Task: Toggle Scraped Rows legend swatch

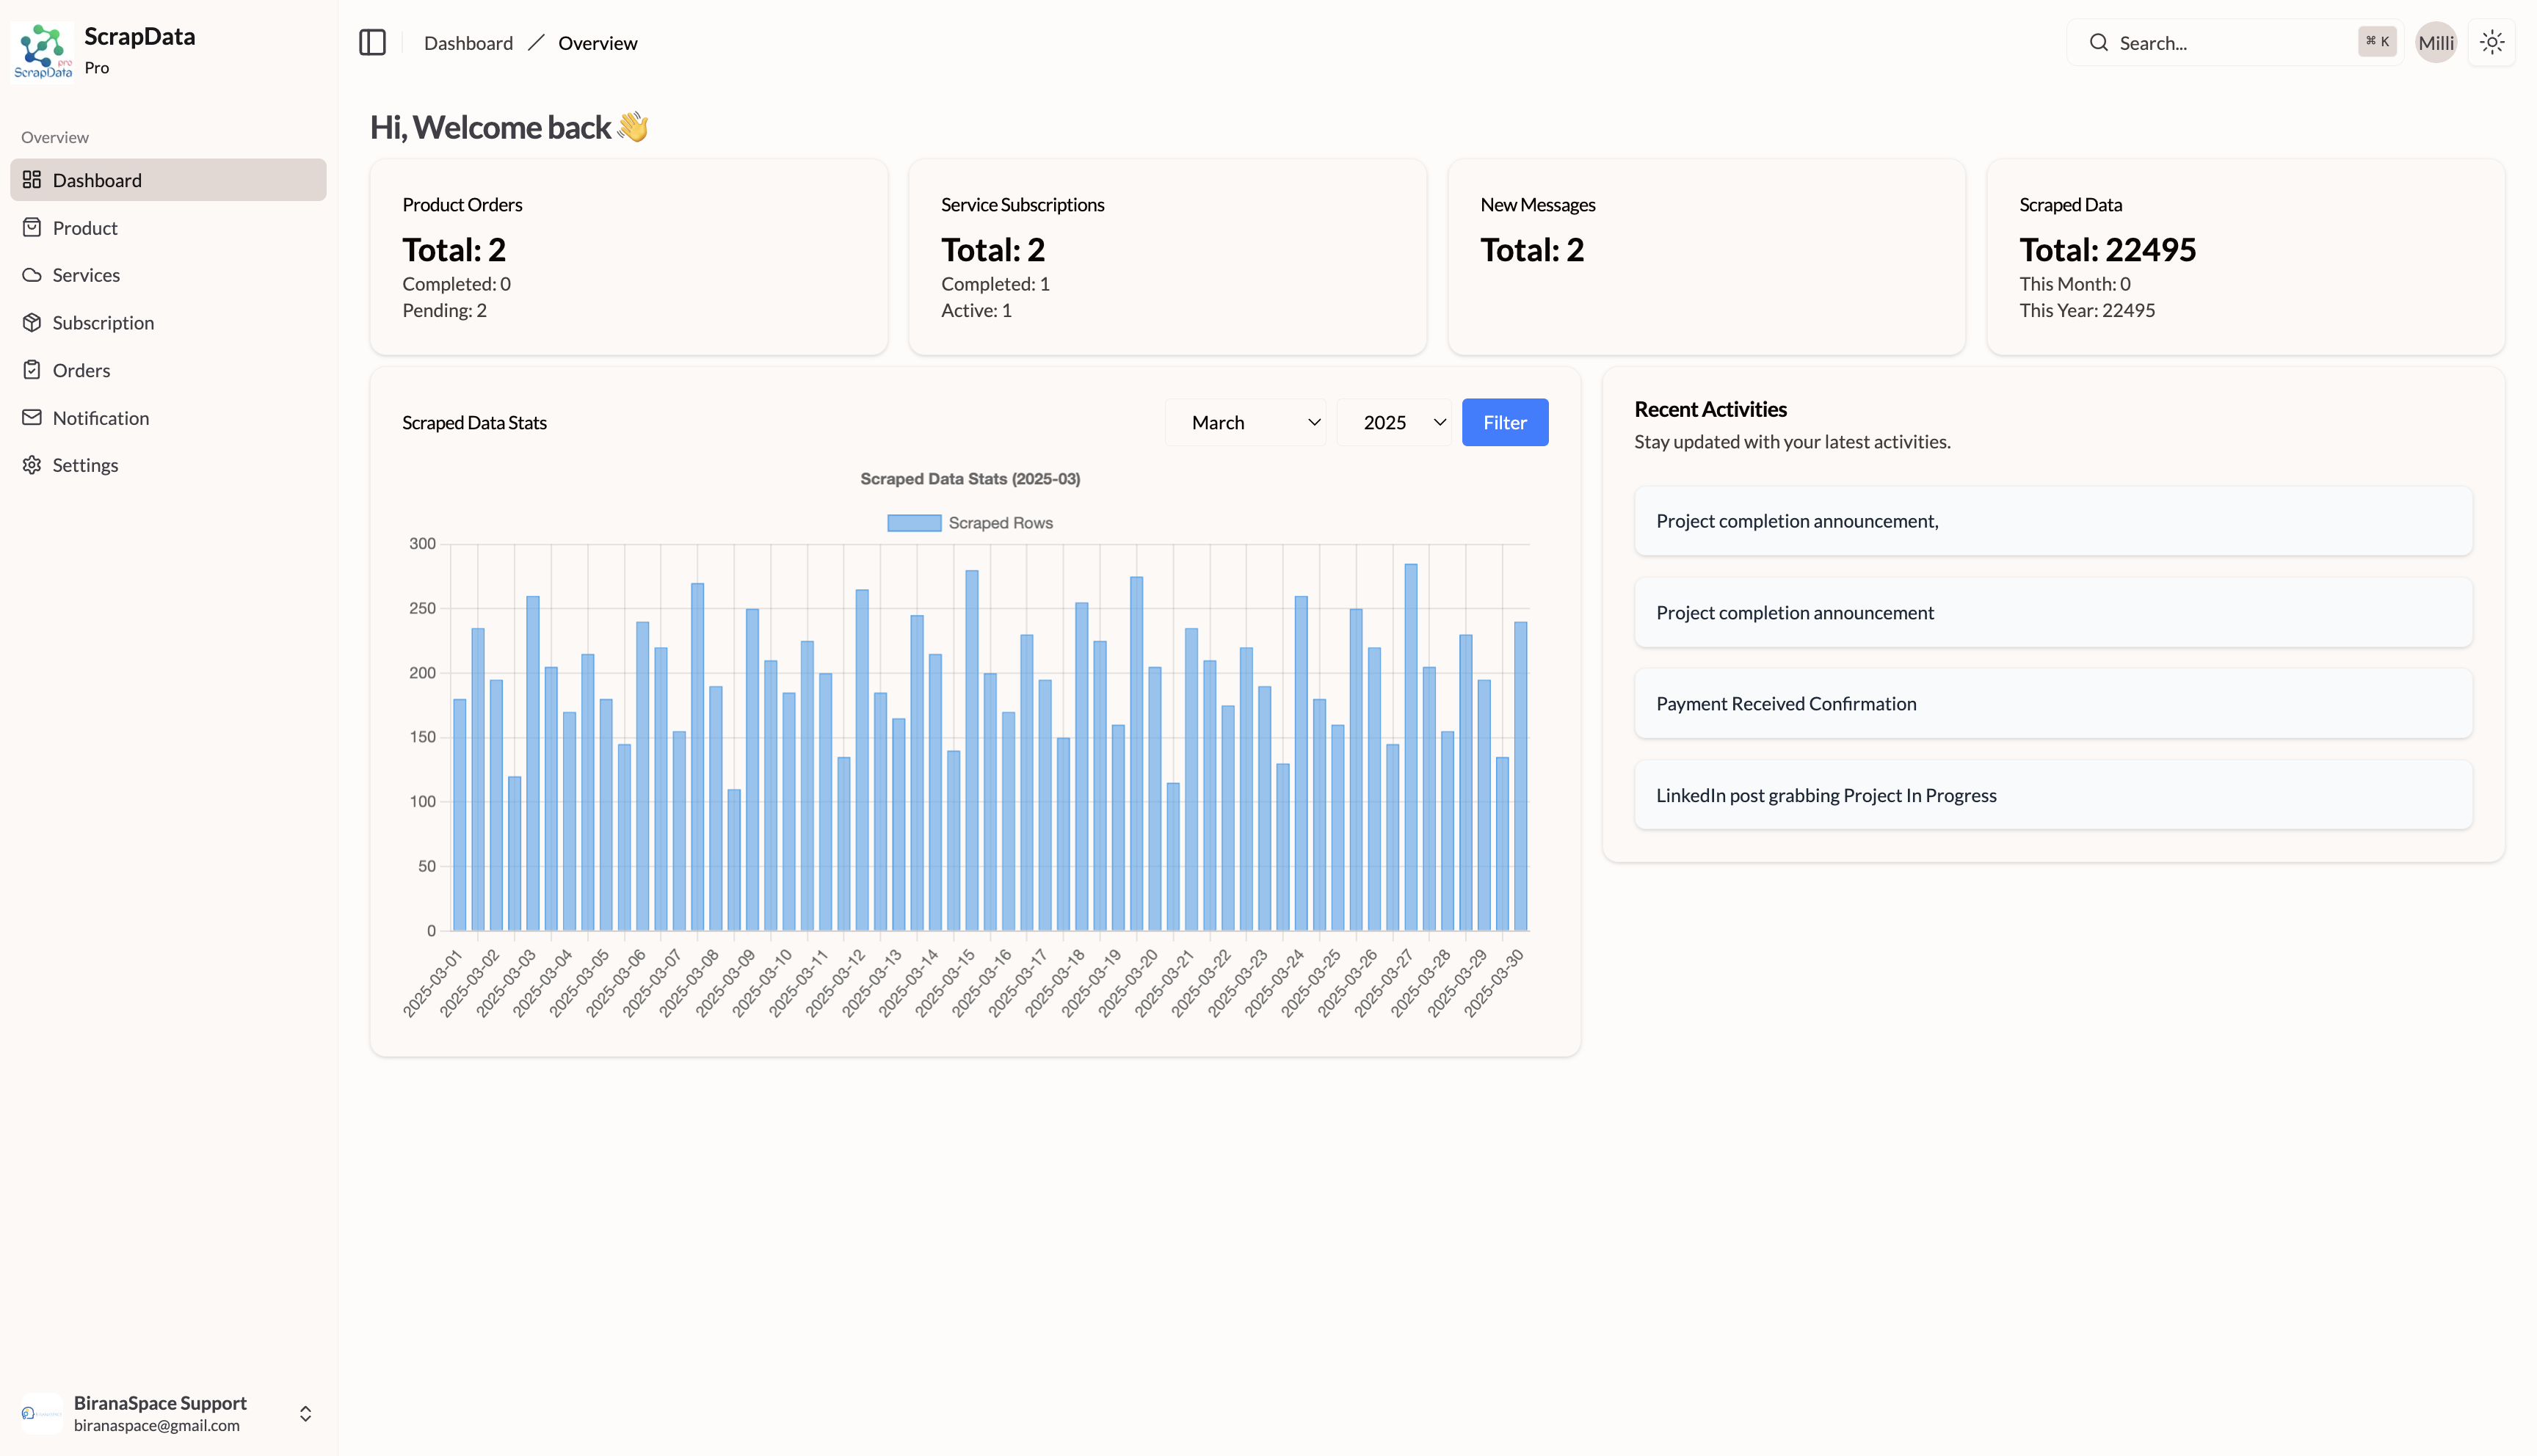Action: tap(914, 523)
